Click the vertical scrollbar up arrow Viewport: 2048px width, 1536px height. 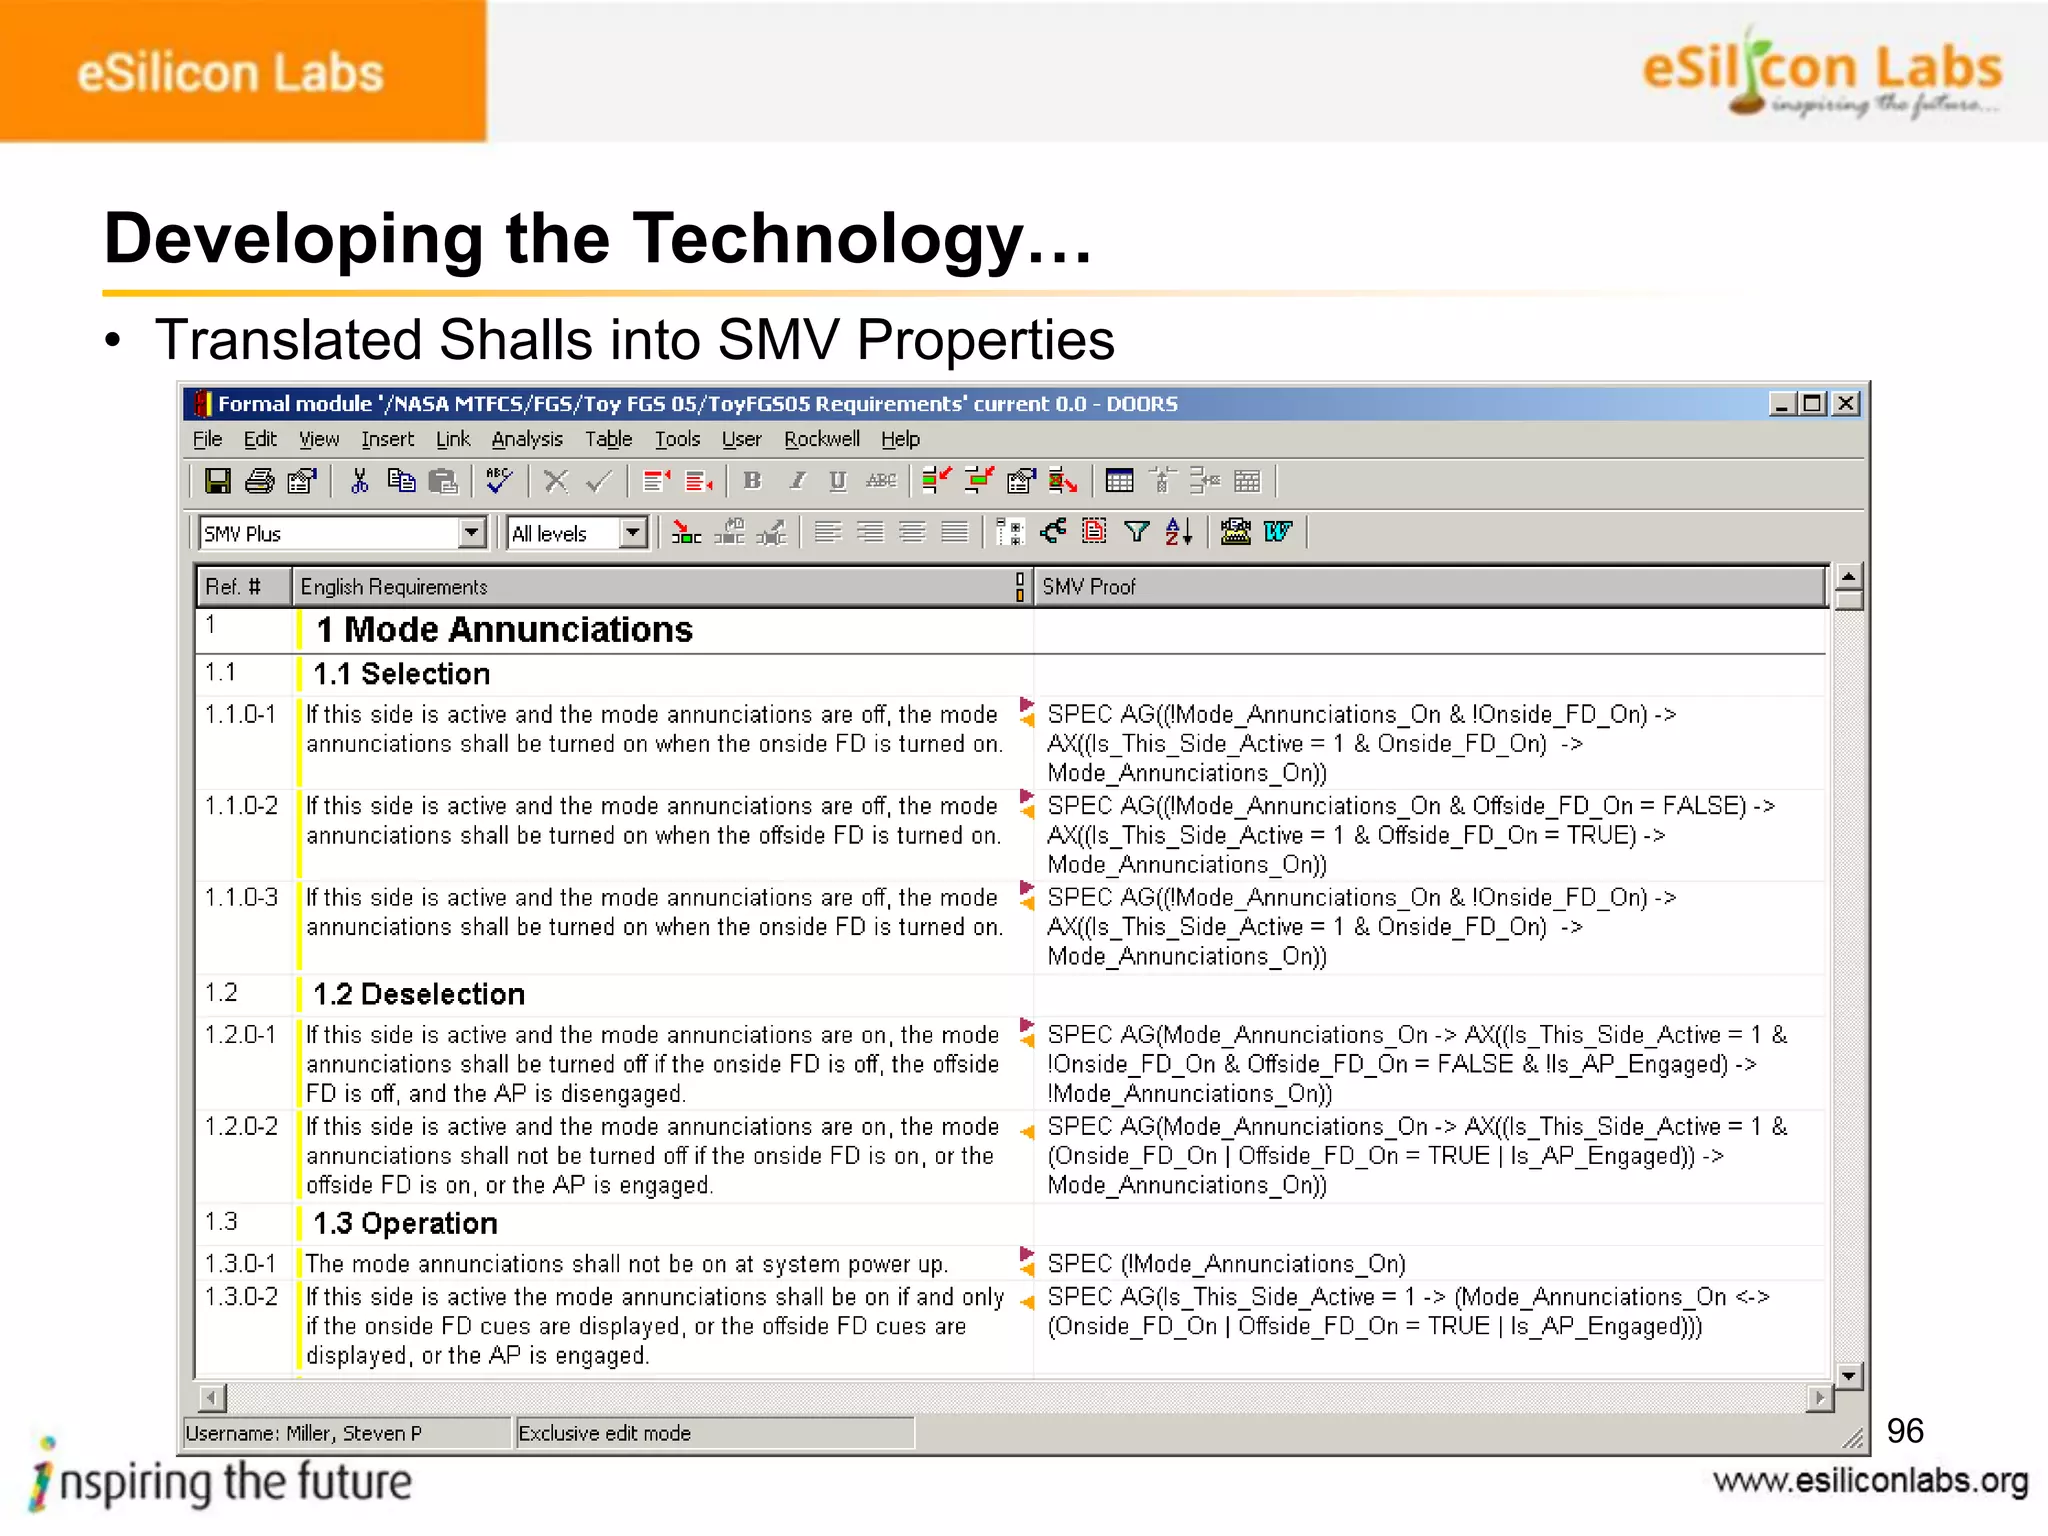coord(1849,577)
